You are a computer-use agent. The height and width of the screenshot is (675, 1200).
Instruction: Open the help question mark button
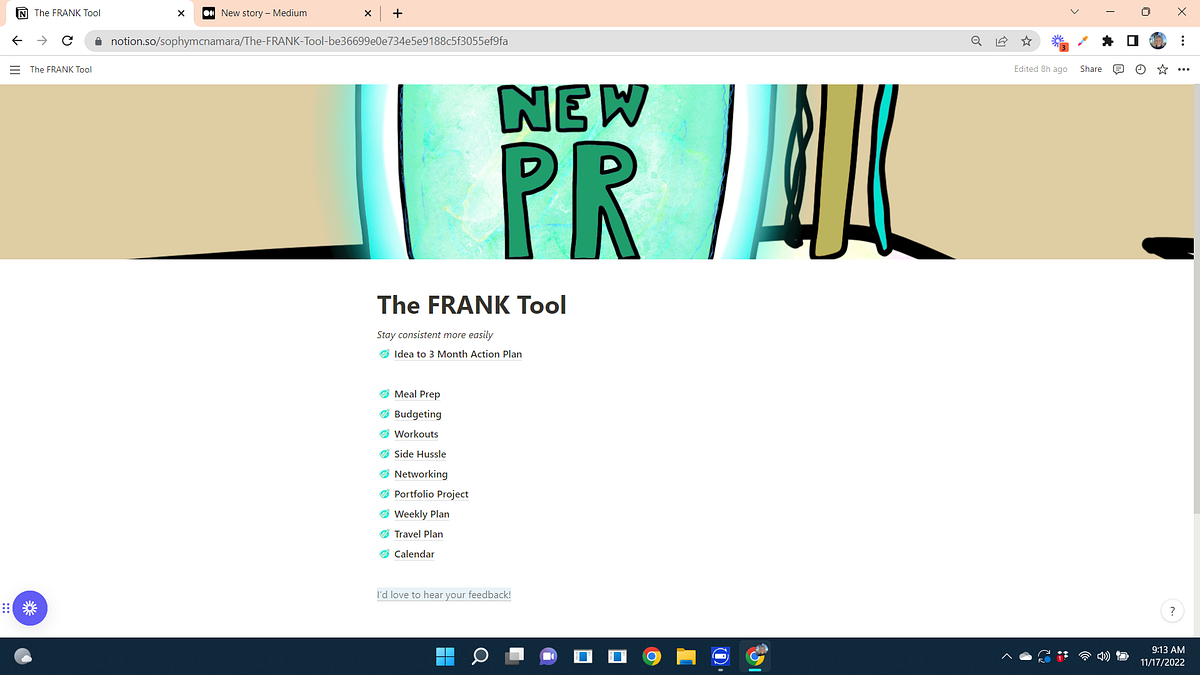coord(1171,610)
